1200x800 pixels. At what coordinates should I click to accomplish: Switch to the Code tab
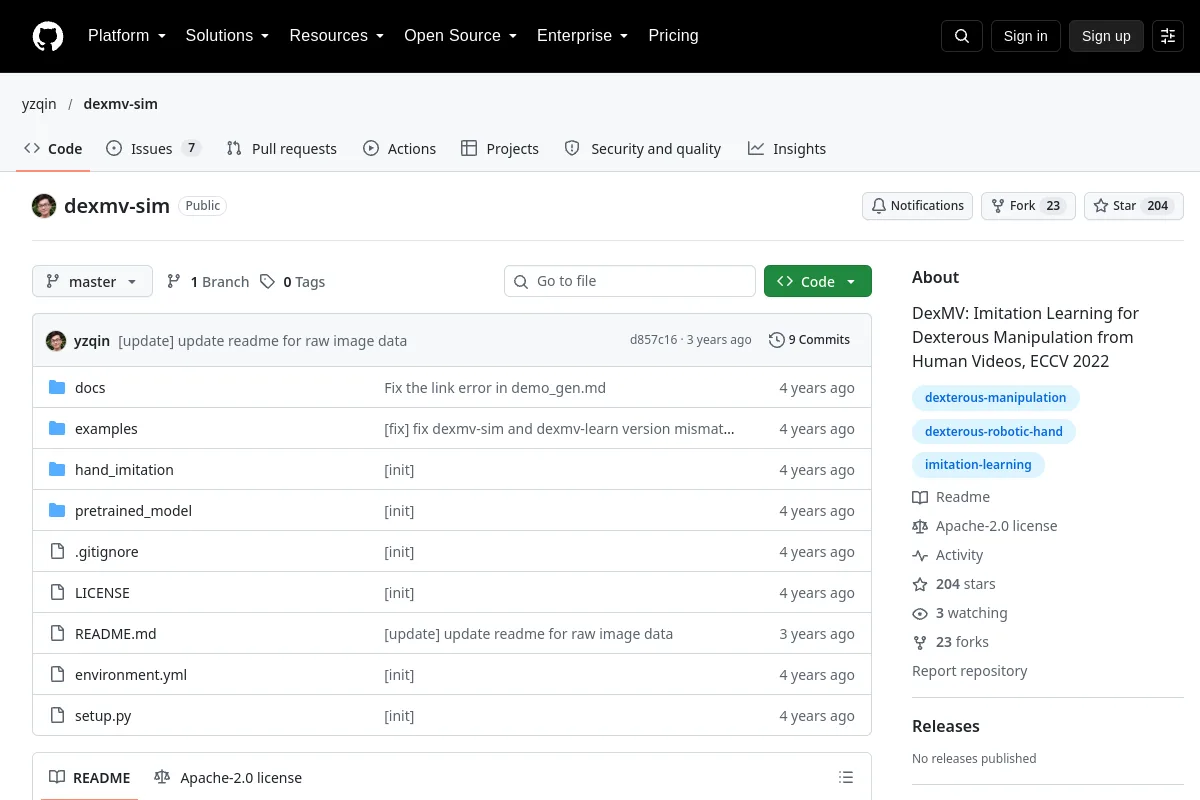point(53,149)
